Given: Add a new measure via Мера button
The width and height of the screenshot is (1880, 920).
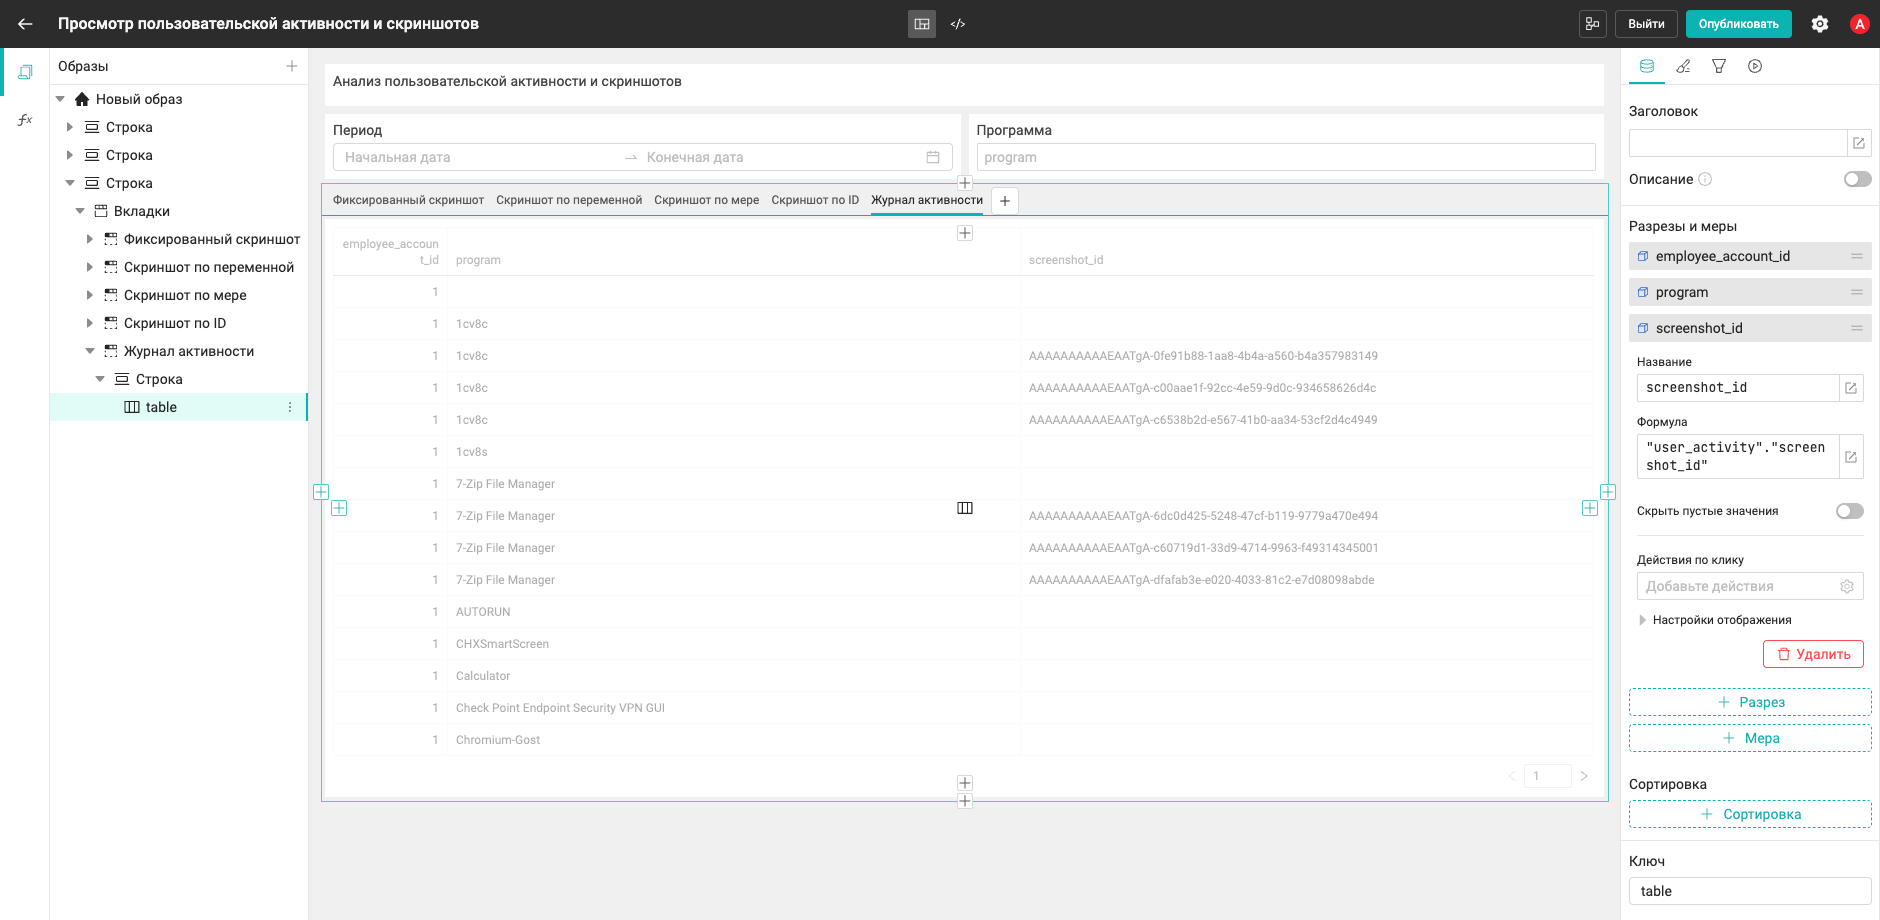Looking at the screenshot, I should (1750, 738).
